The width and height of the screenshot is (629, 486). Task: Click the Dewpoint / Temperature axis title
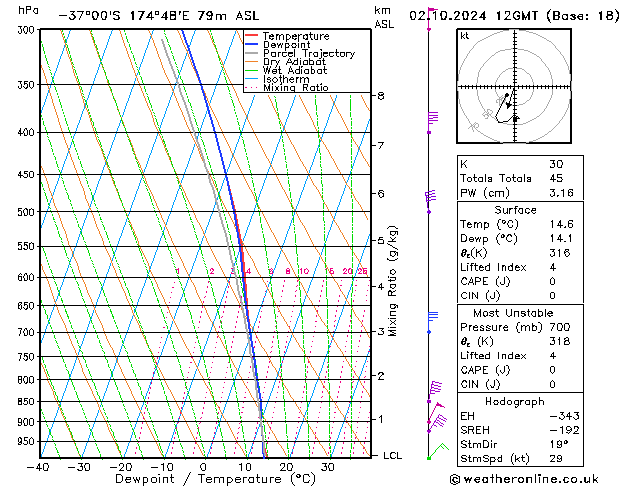215,479
